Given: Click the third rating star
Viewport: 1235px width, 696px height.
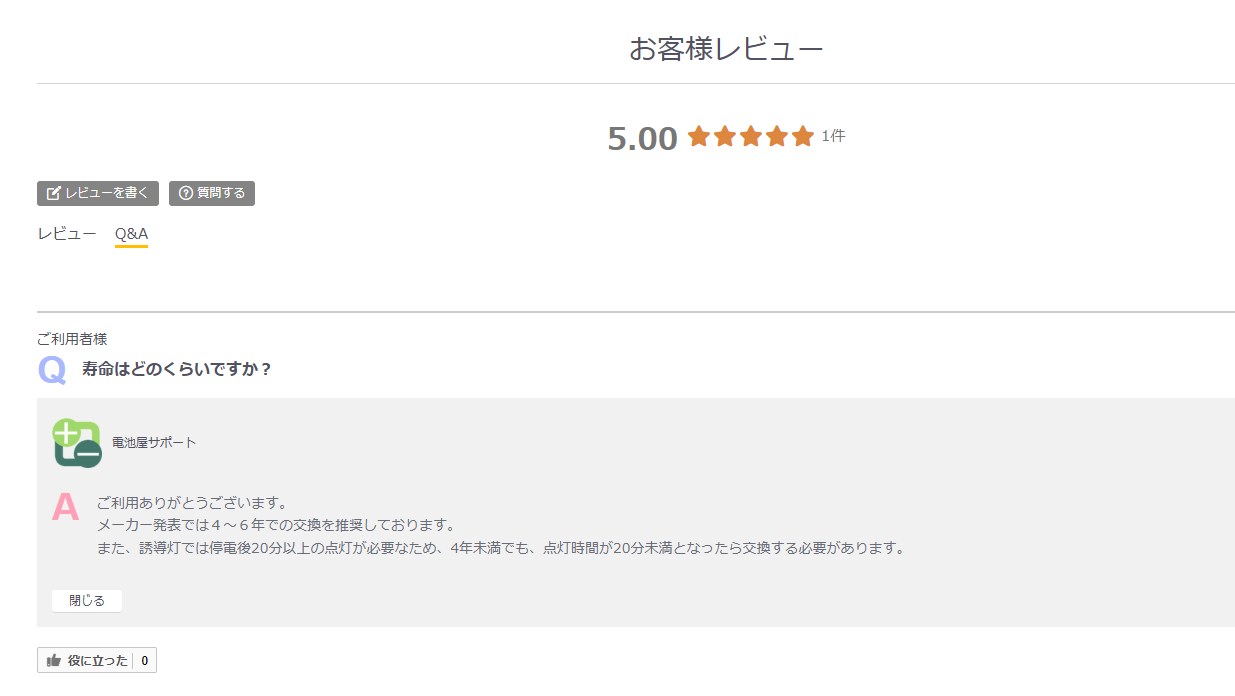Looking at the screenshot, I should click(x=751, y=137).
